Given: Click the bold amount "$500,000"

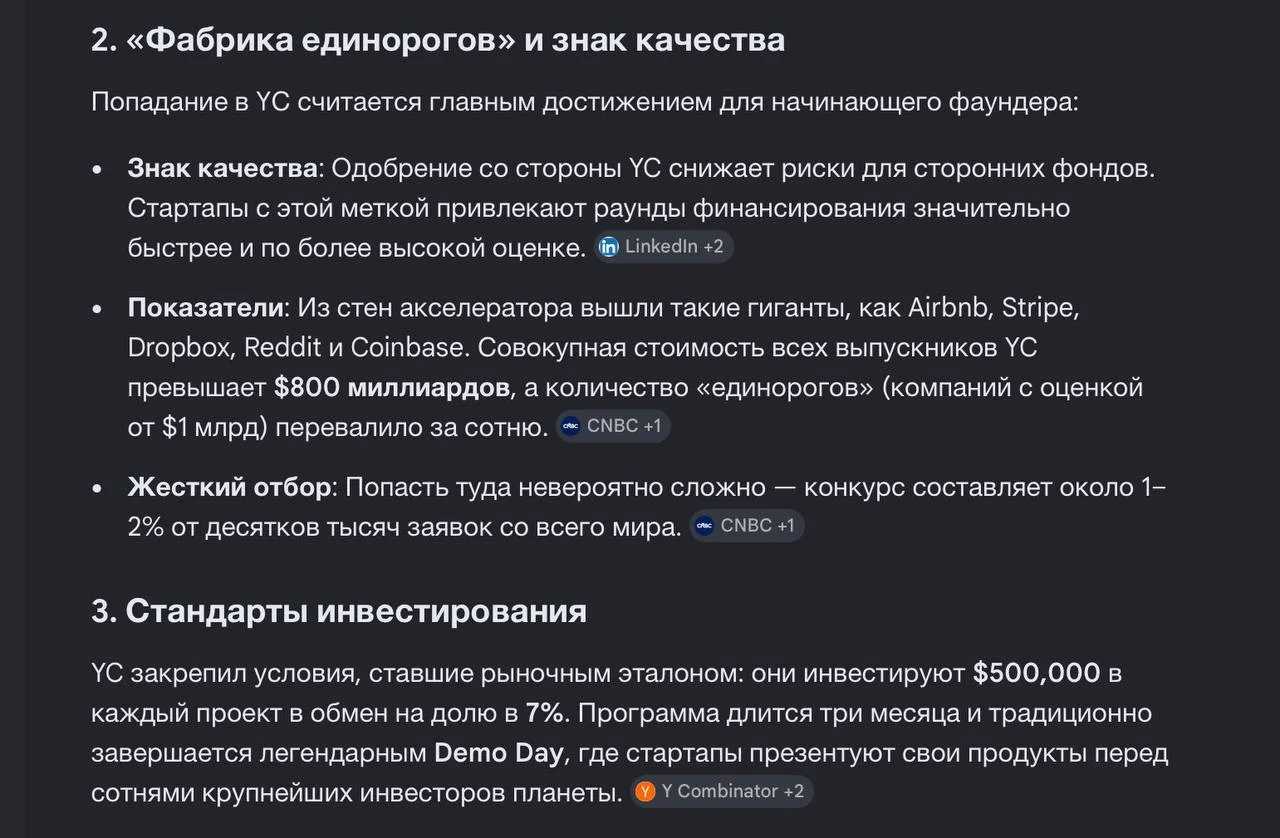Looking at the screenshot, I should 1036,673.
